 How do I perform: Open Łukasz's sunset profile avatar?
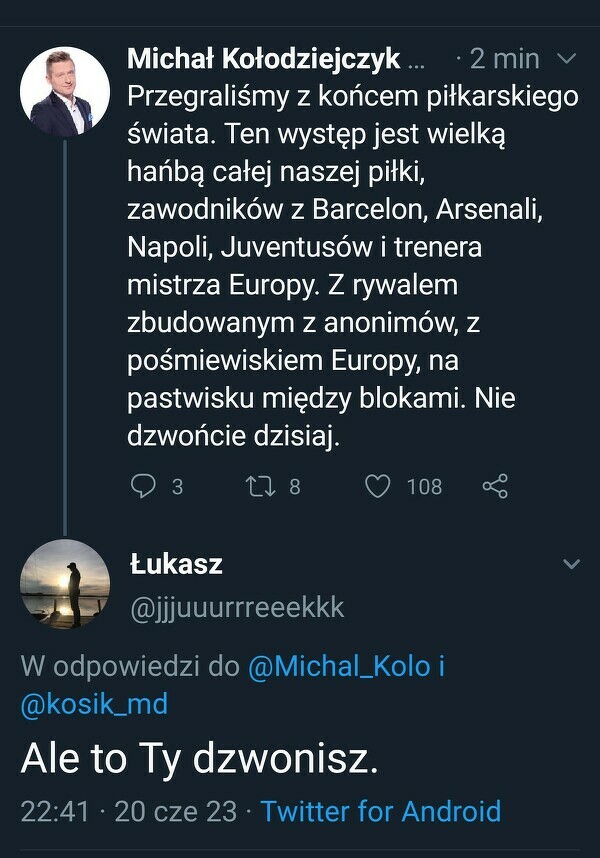(65, 584)
